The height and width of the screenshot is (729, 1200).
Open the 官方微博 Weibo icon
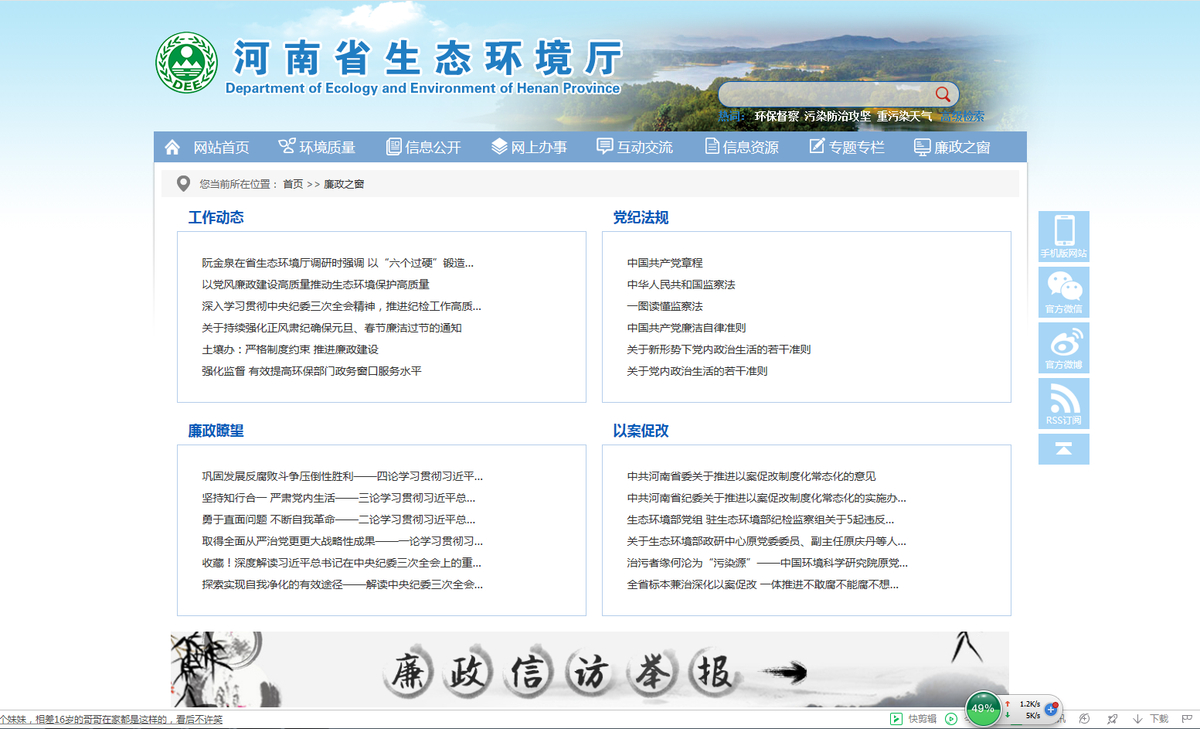[x=1064, y=348]
